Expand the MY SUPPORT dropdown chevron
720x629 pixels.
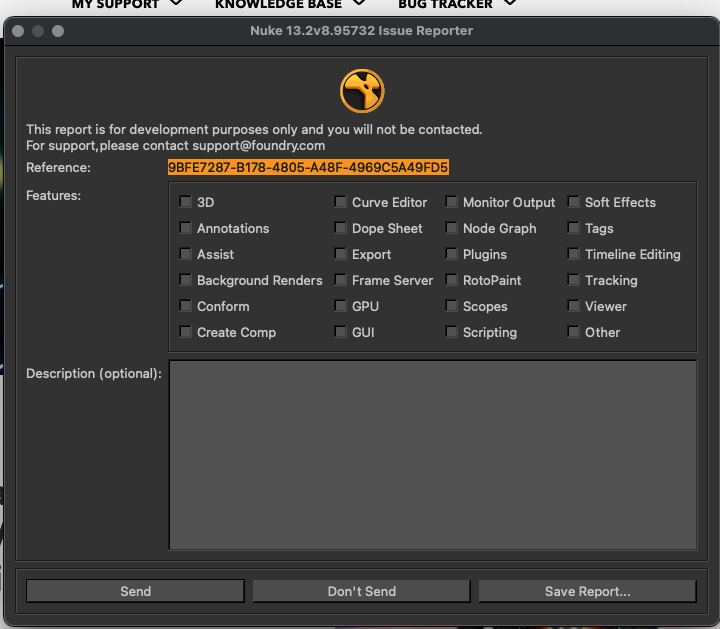pos(176,3)
